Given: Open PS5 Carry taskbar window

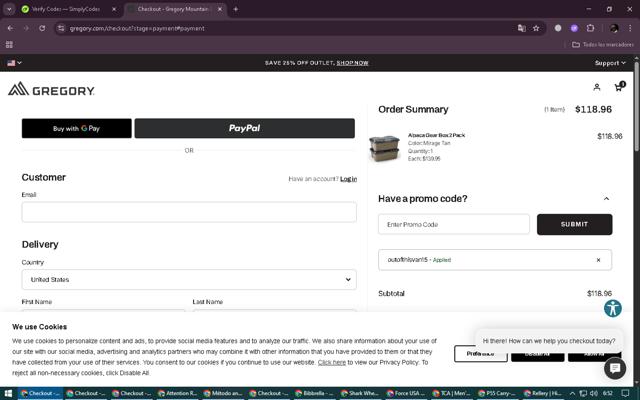Looking at the screenshot, I should coord(497,393).
